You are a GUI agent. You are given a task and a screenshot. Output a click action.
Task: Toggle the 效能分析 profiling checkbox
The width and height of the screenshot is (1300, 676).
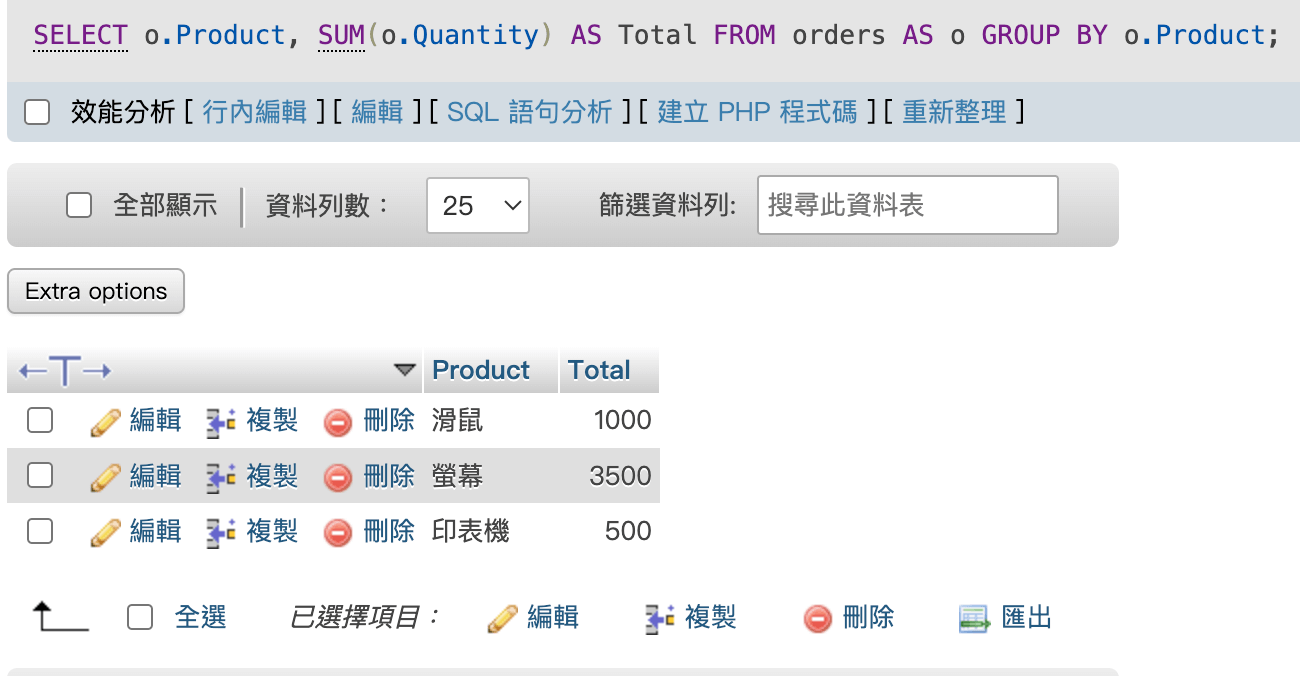coord(37,112)
